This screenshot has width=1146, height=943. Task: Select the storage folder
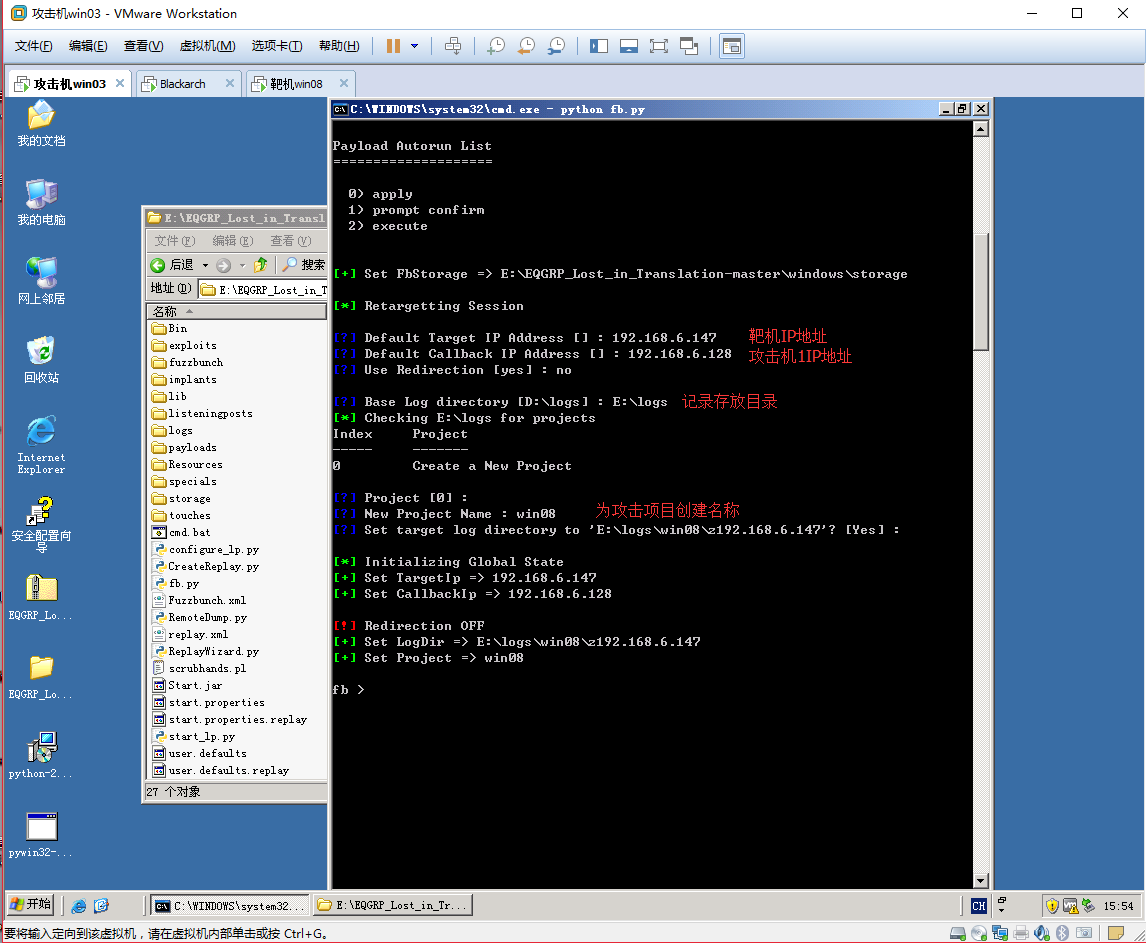(x=182, y=499)
